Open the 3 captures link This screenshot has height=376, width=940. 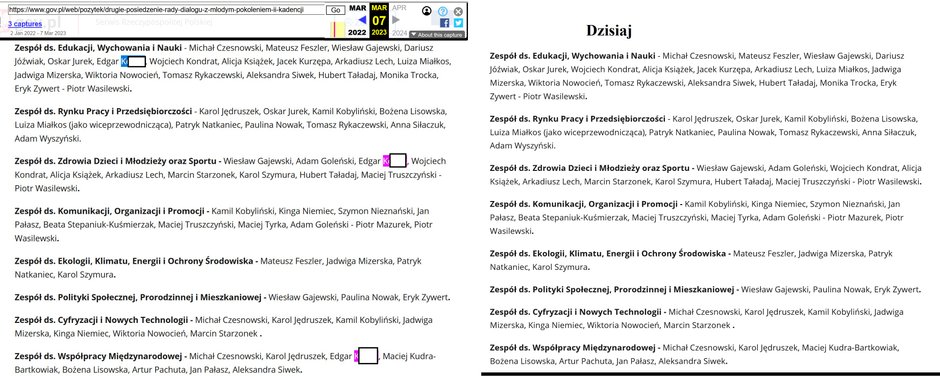(x=25, y=24)
